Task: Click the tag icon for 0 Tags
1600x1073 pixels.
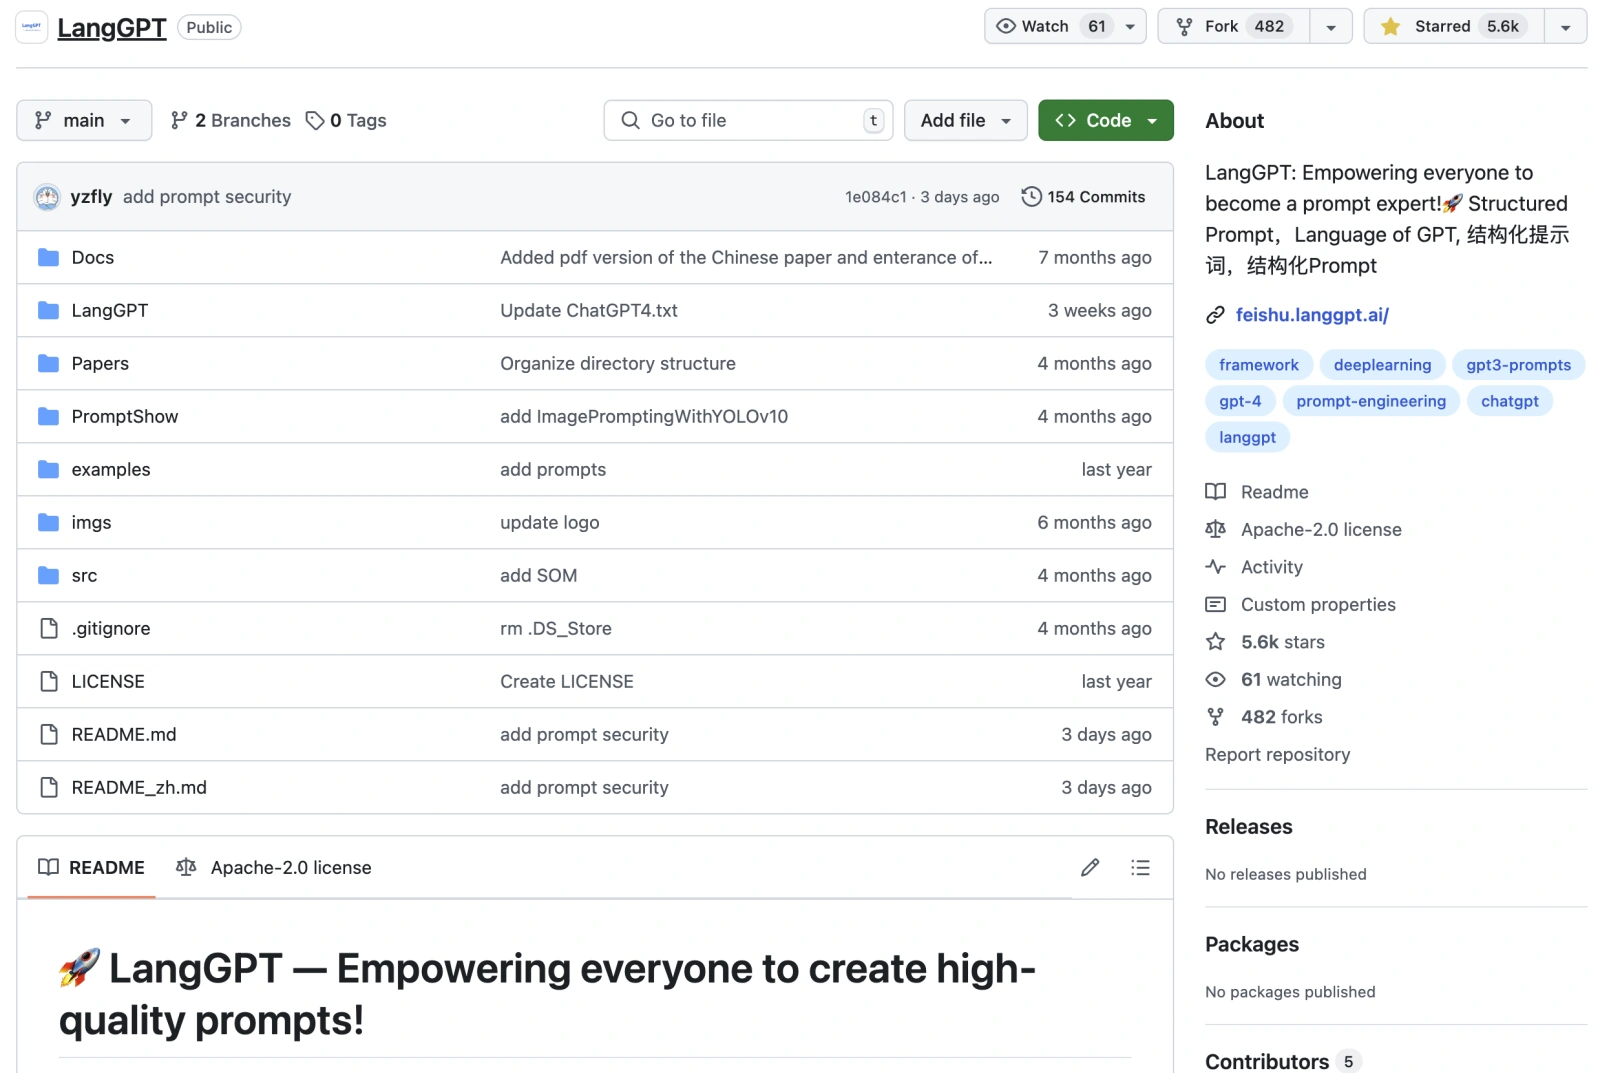Action: point(315,121)
